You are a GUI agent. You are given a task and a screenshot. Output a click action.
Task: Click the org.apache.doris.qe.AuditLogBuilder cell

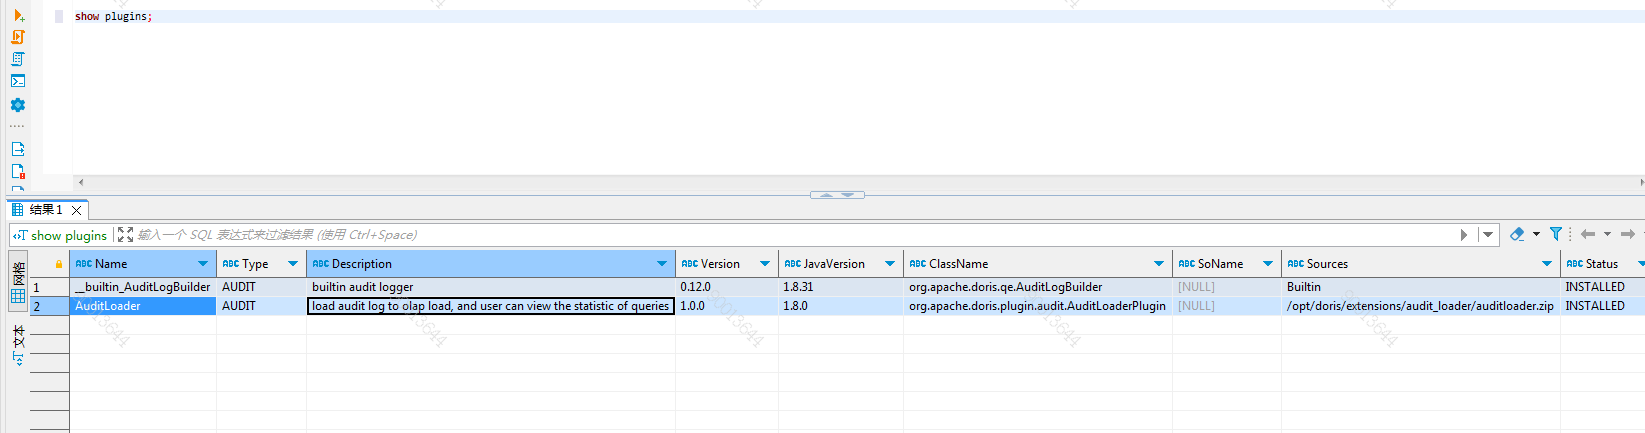coord(1038,287)
